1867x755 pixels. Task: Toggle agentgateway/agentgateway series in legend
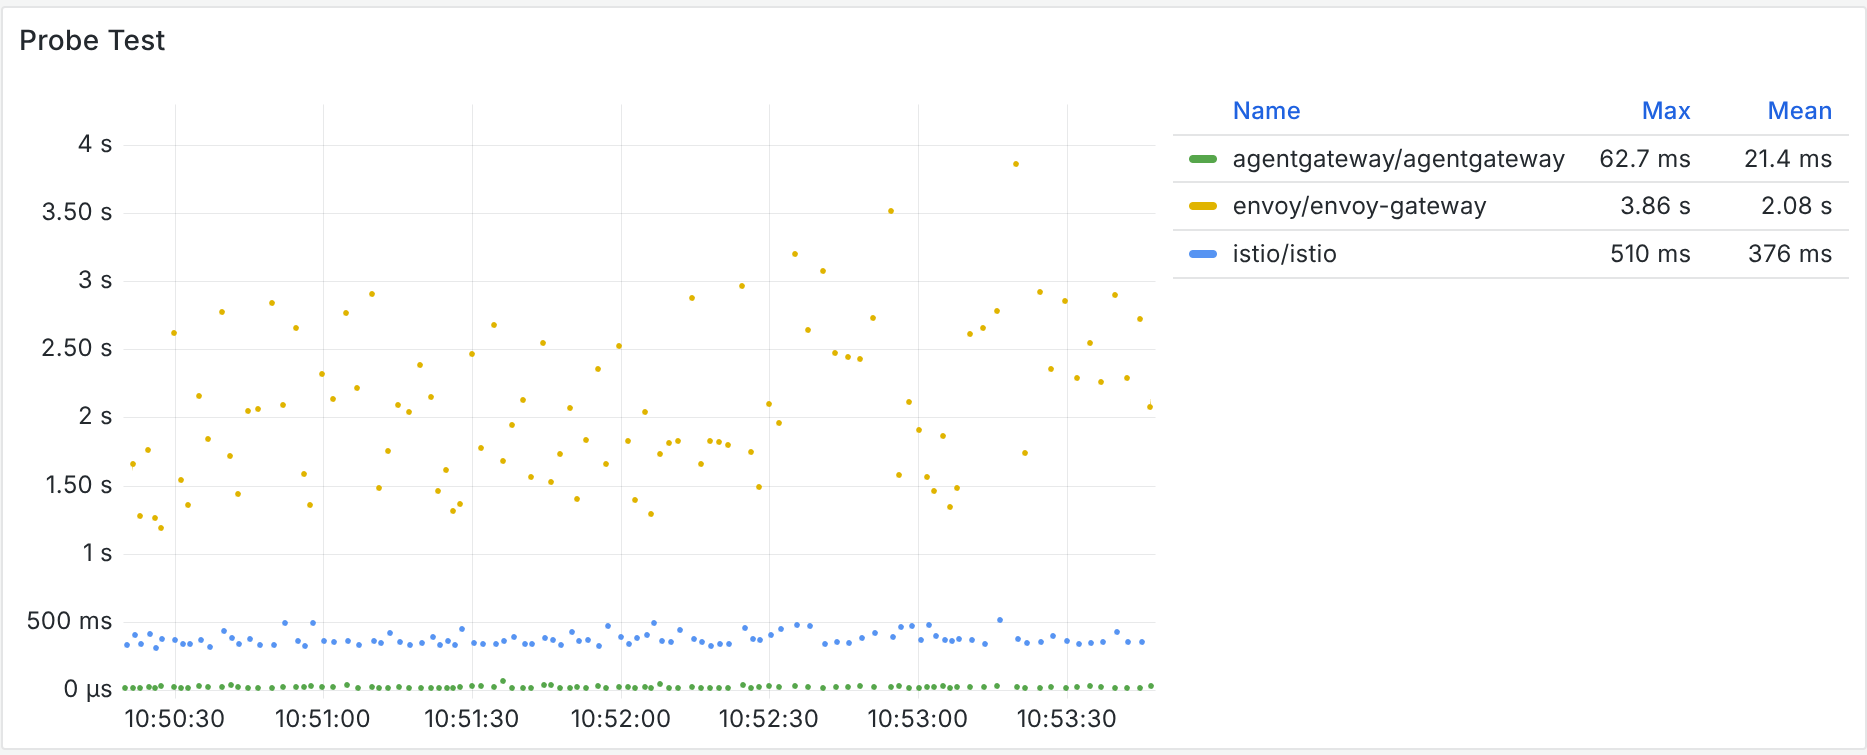(1398, 159)
